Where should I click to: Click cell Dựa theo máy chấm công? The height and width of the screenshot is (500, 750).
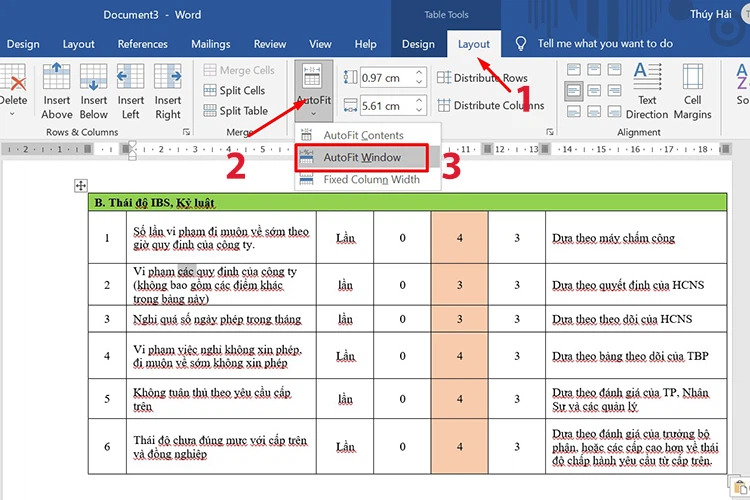pyautogui.click(x=636, y=237)
